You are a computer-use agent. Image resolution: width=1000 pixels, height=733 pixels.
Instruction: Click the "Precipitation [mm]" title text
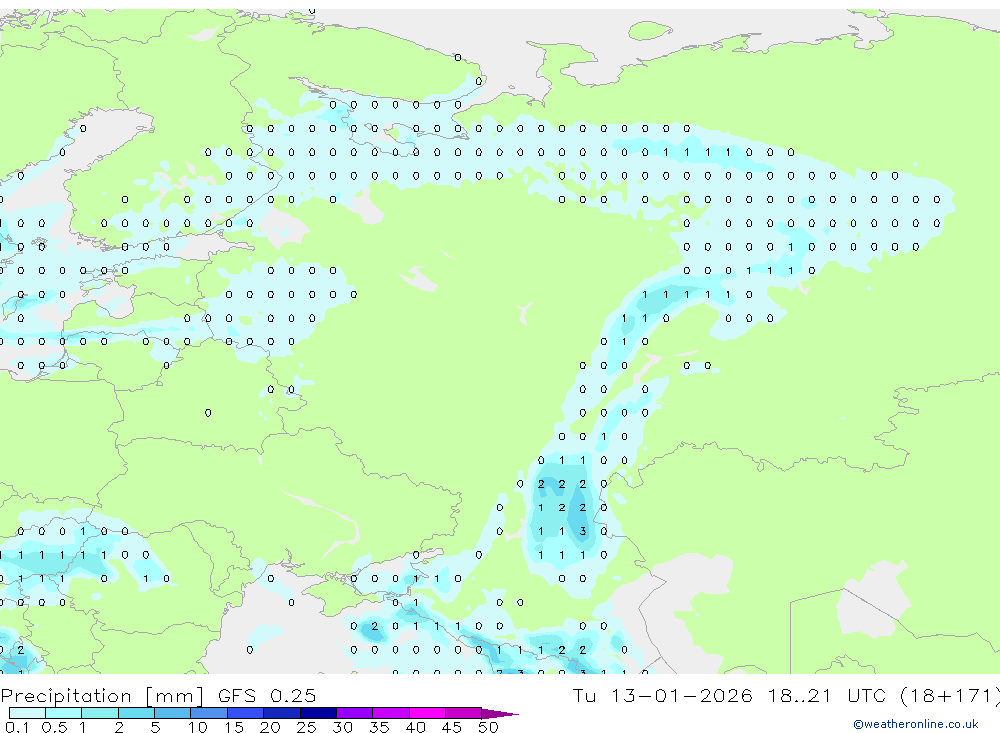(102, 696)
